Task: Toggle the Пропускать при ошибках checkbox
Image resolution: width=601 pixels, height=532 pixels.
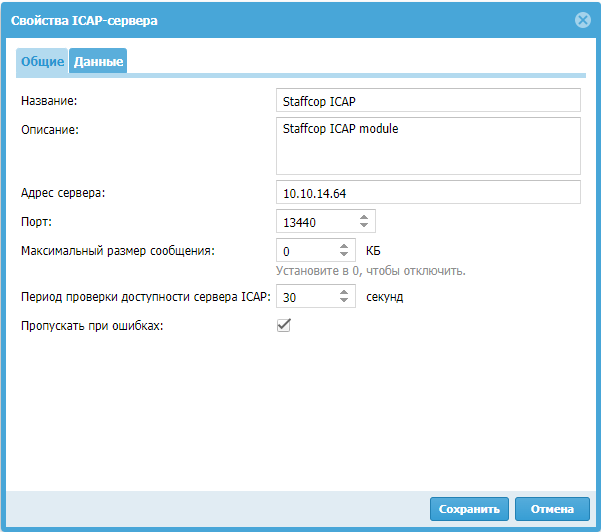Action: (283, 325)
